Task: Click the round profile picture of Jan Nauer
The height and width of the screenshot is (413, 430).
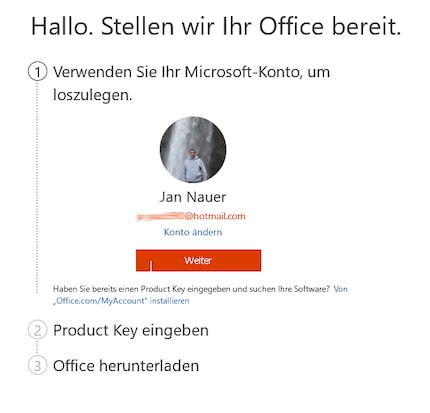Action: [193, 149]
